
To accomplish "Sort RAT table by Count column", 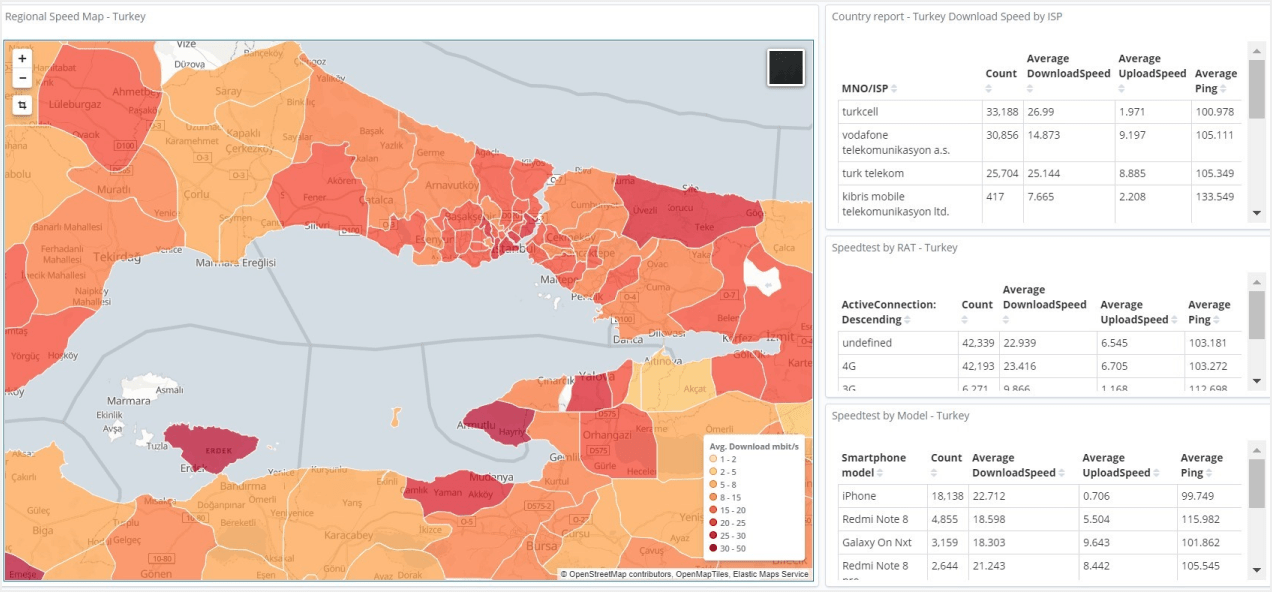I will coord(965,320).
